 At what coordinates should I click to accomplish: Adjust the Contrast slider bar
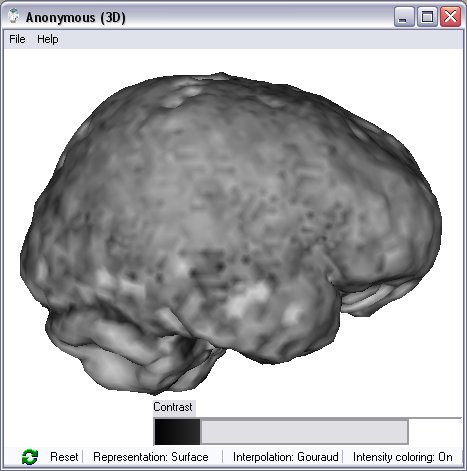pyautogui.click(x=281, y=432)
